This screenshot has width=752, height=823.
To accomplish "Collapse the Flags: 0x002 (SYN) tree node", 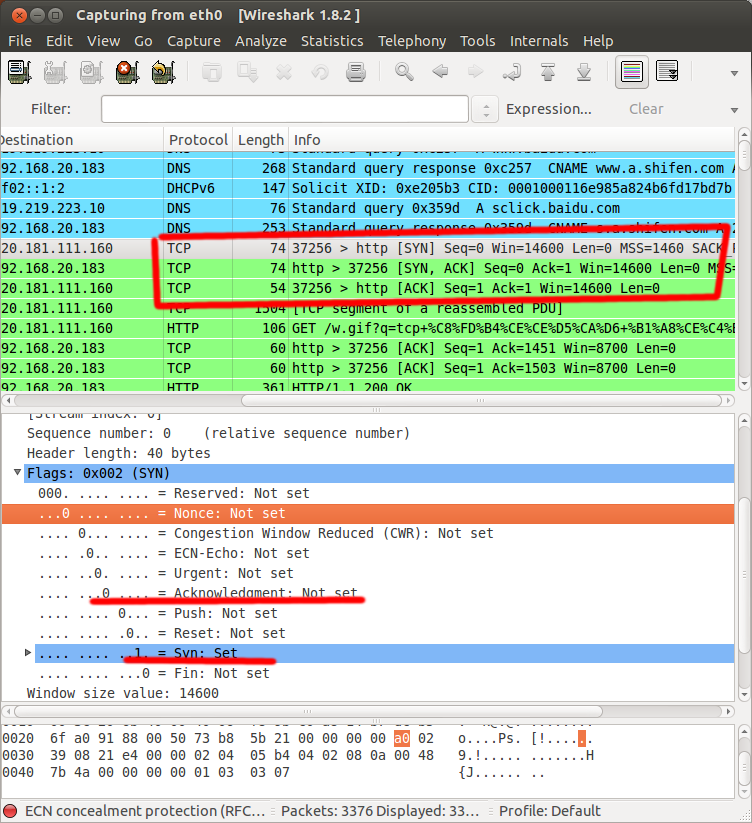I will [17, 472].
